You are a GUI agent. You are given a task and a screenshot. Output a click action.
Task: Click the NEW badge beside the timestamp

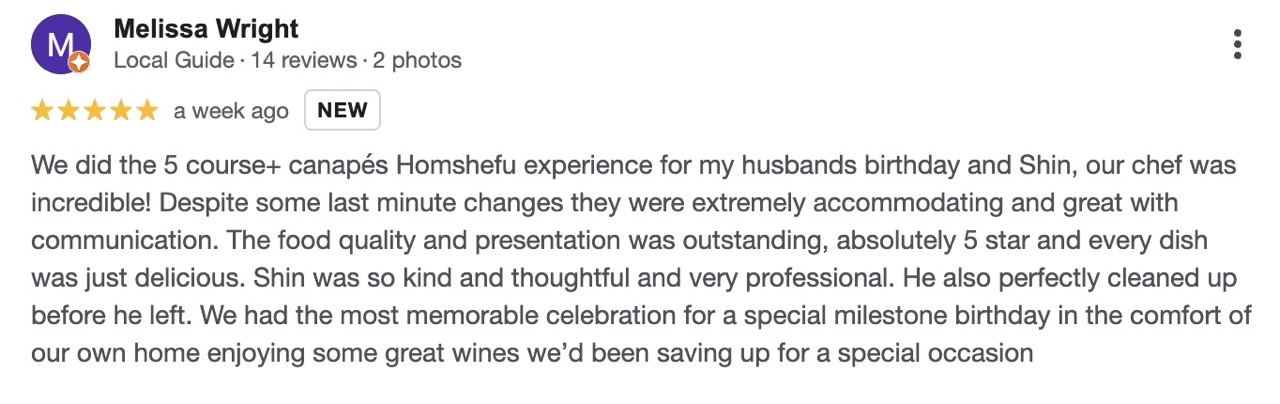tap(342, 111)
